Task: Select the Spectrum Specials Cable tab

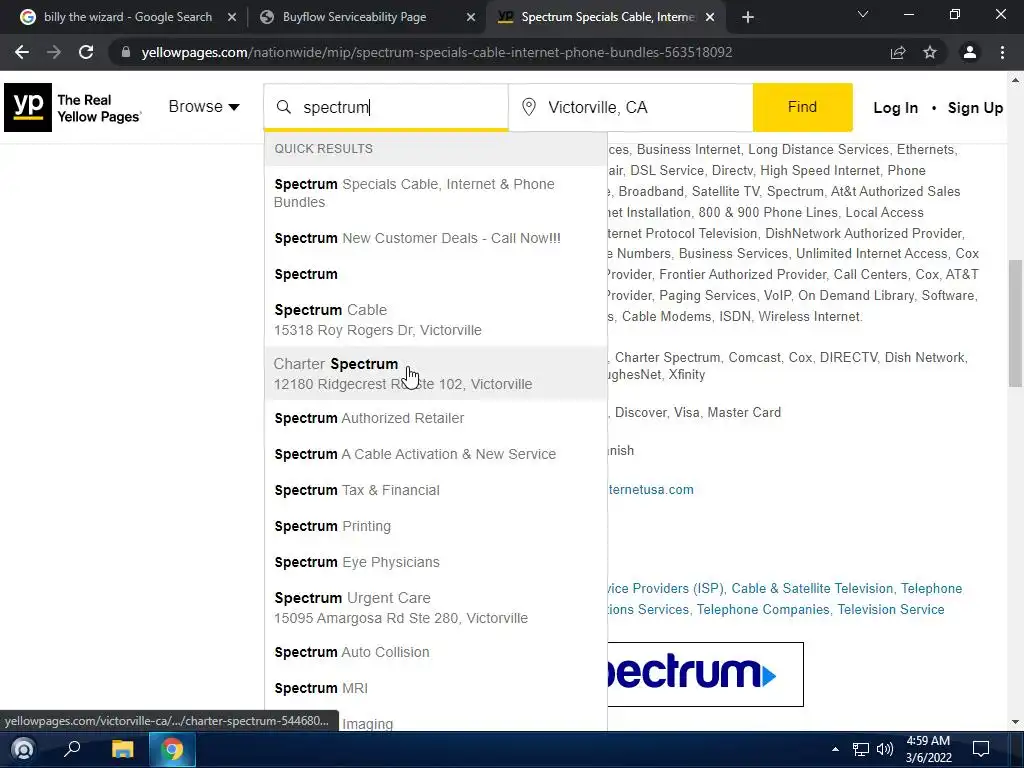Action: pos(606,18)
